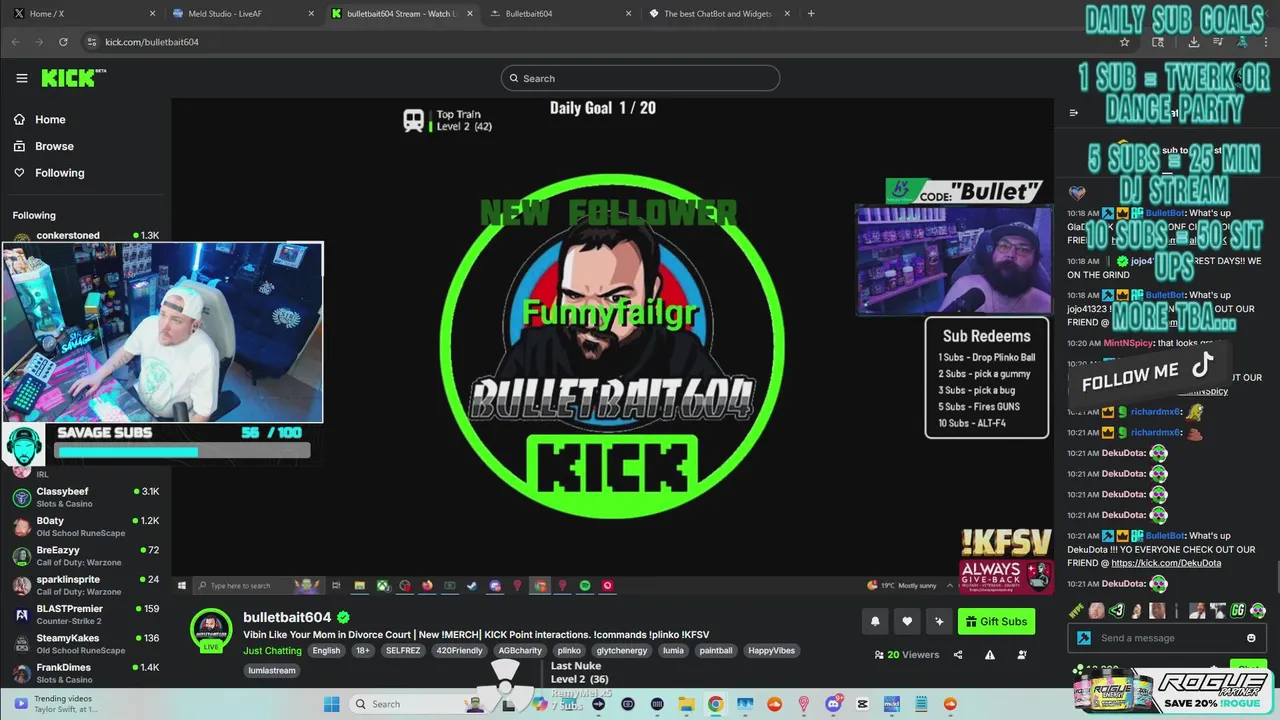Collapse the chat panel
Screen dimensions: 1280x720
click(x=1073, y=113)
